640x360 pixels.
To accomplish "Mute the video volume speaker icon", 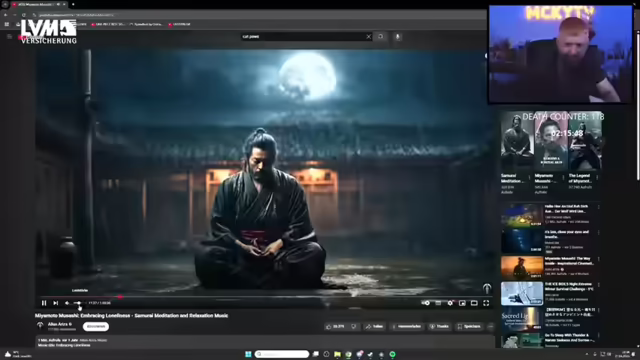I will (67, 303).
